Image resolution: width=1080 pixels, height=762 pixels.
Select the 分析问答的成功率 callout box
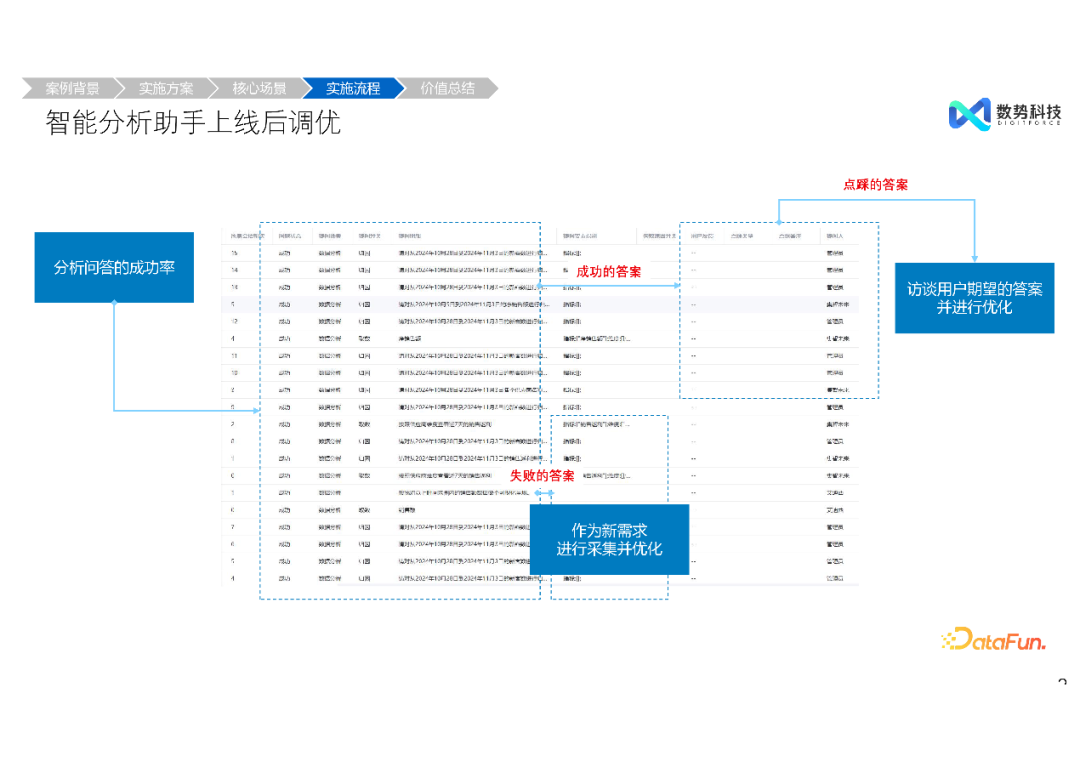tap(114, 267)
